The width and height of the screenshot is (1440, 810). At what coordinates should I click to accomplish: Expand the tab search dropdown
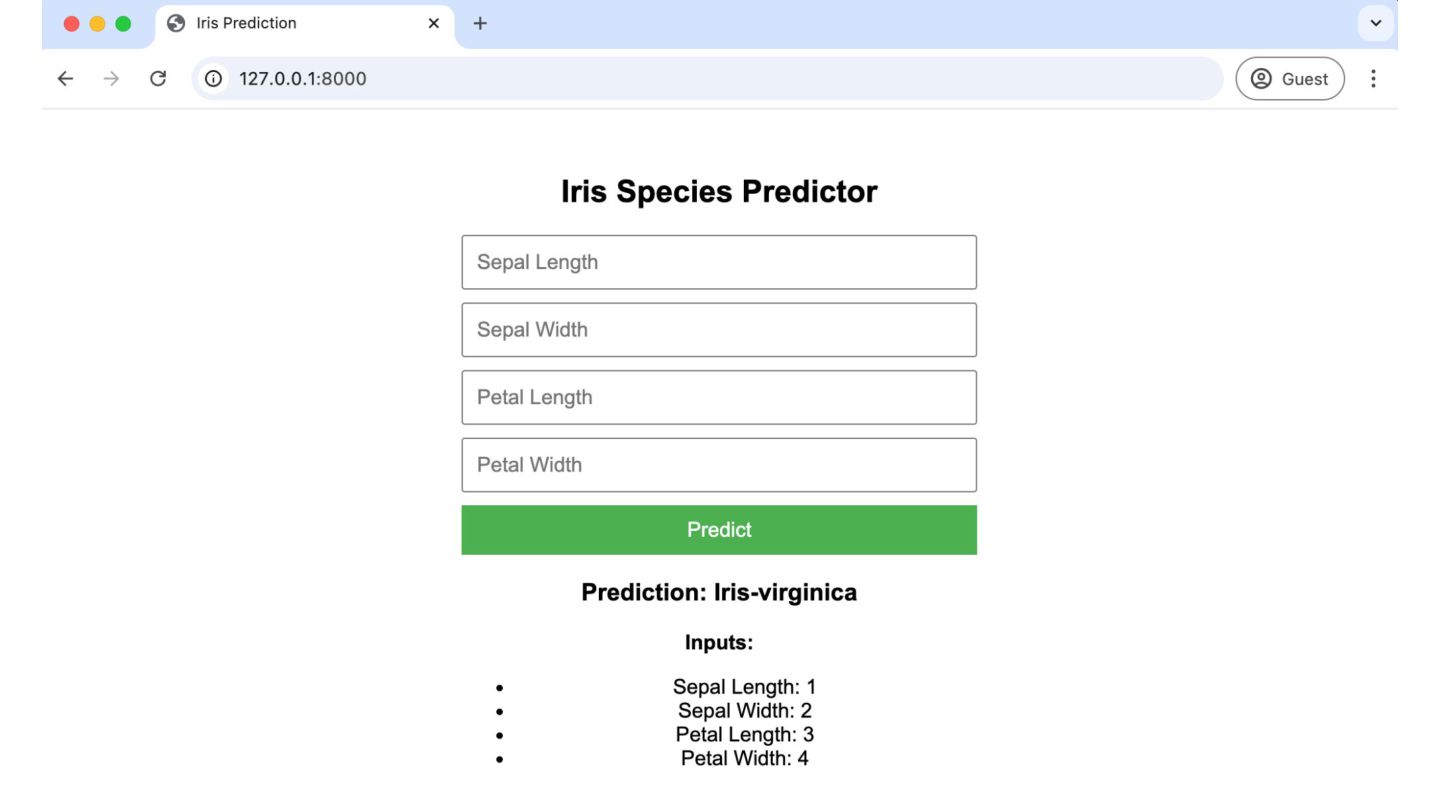[x=1375, y=23]
